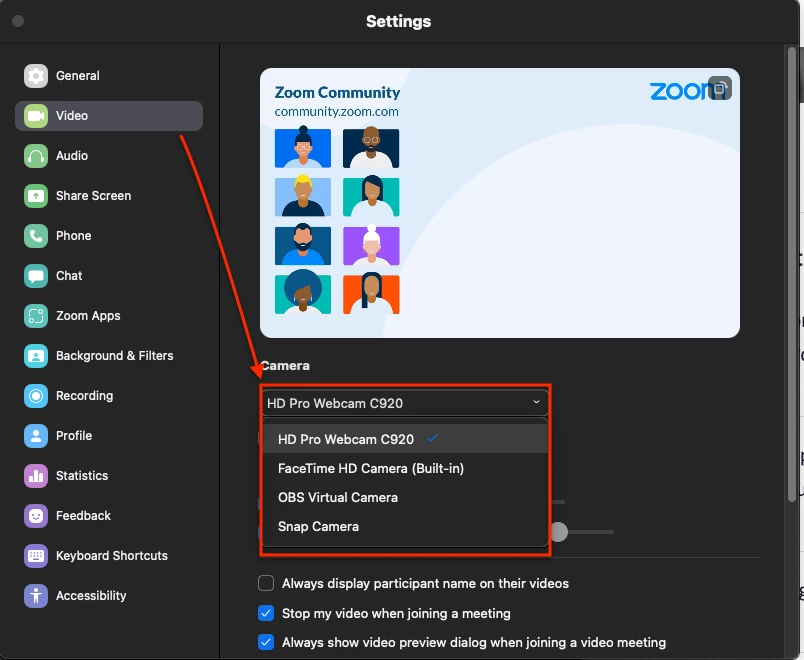The height and width of the screenshot is (660, 804).
Task: Click the Recording circle icon
Action: (36, 396)
